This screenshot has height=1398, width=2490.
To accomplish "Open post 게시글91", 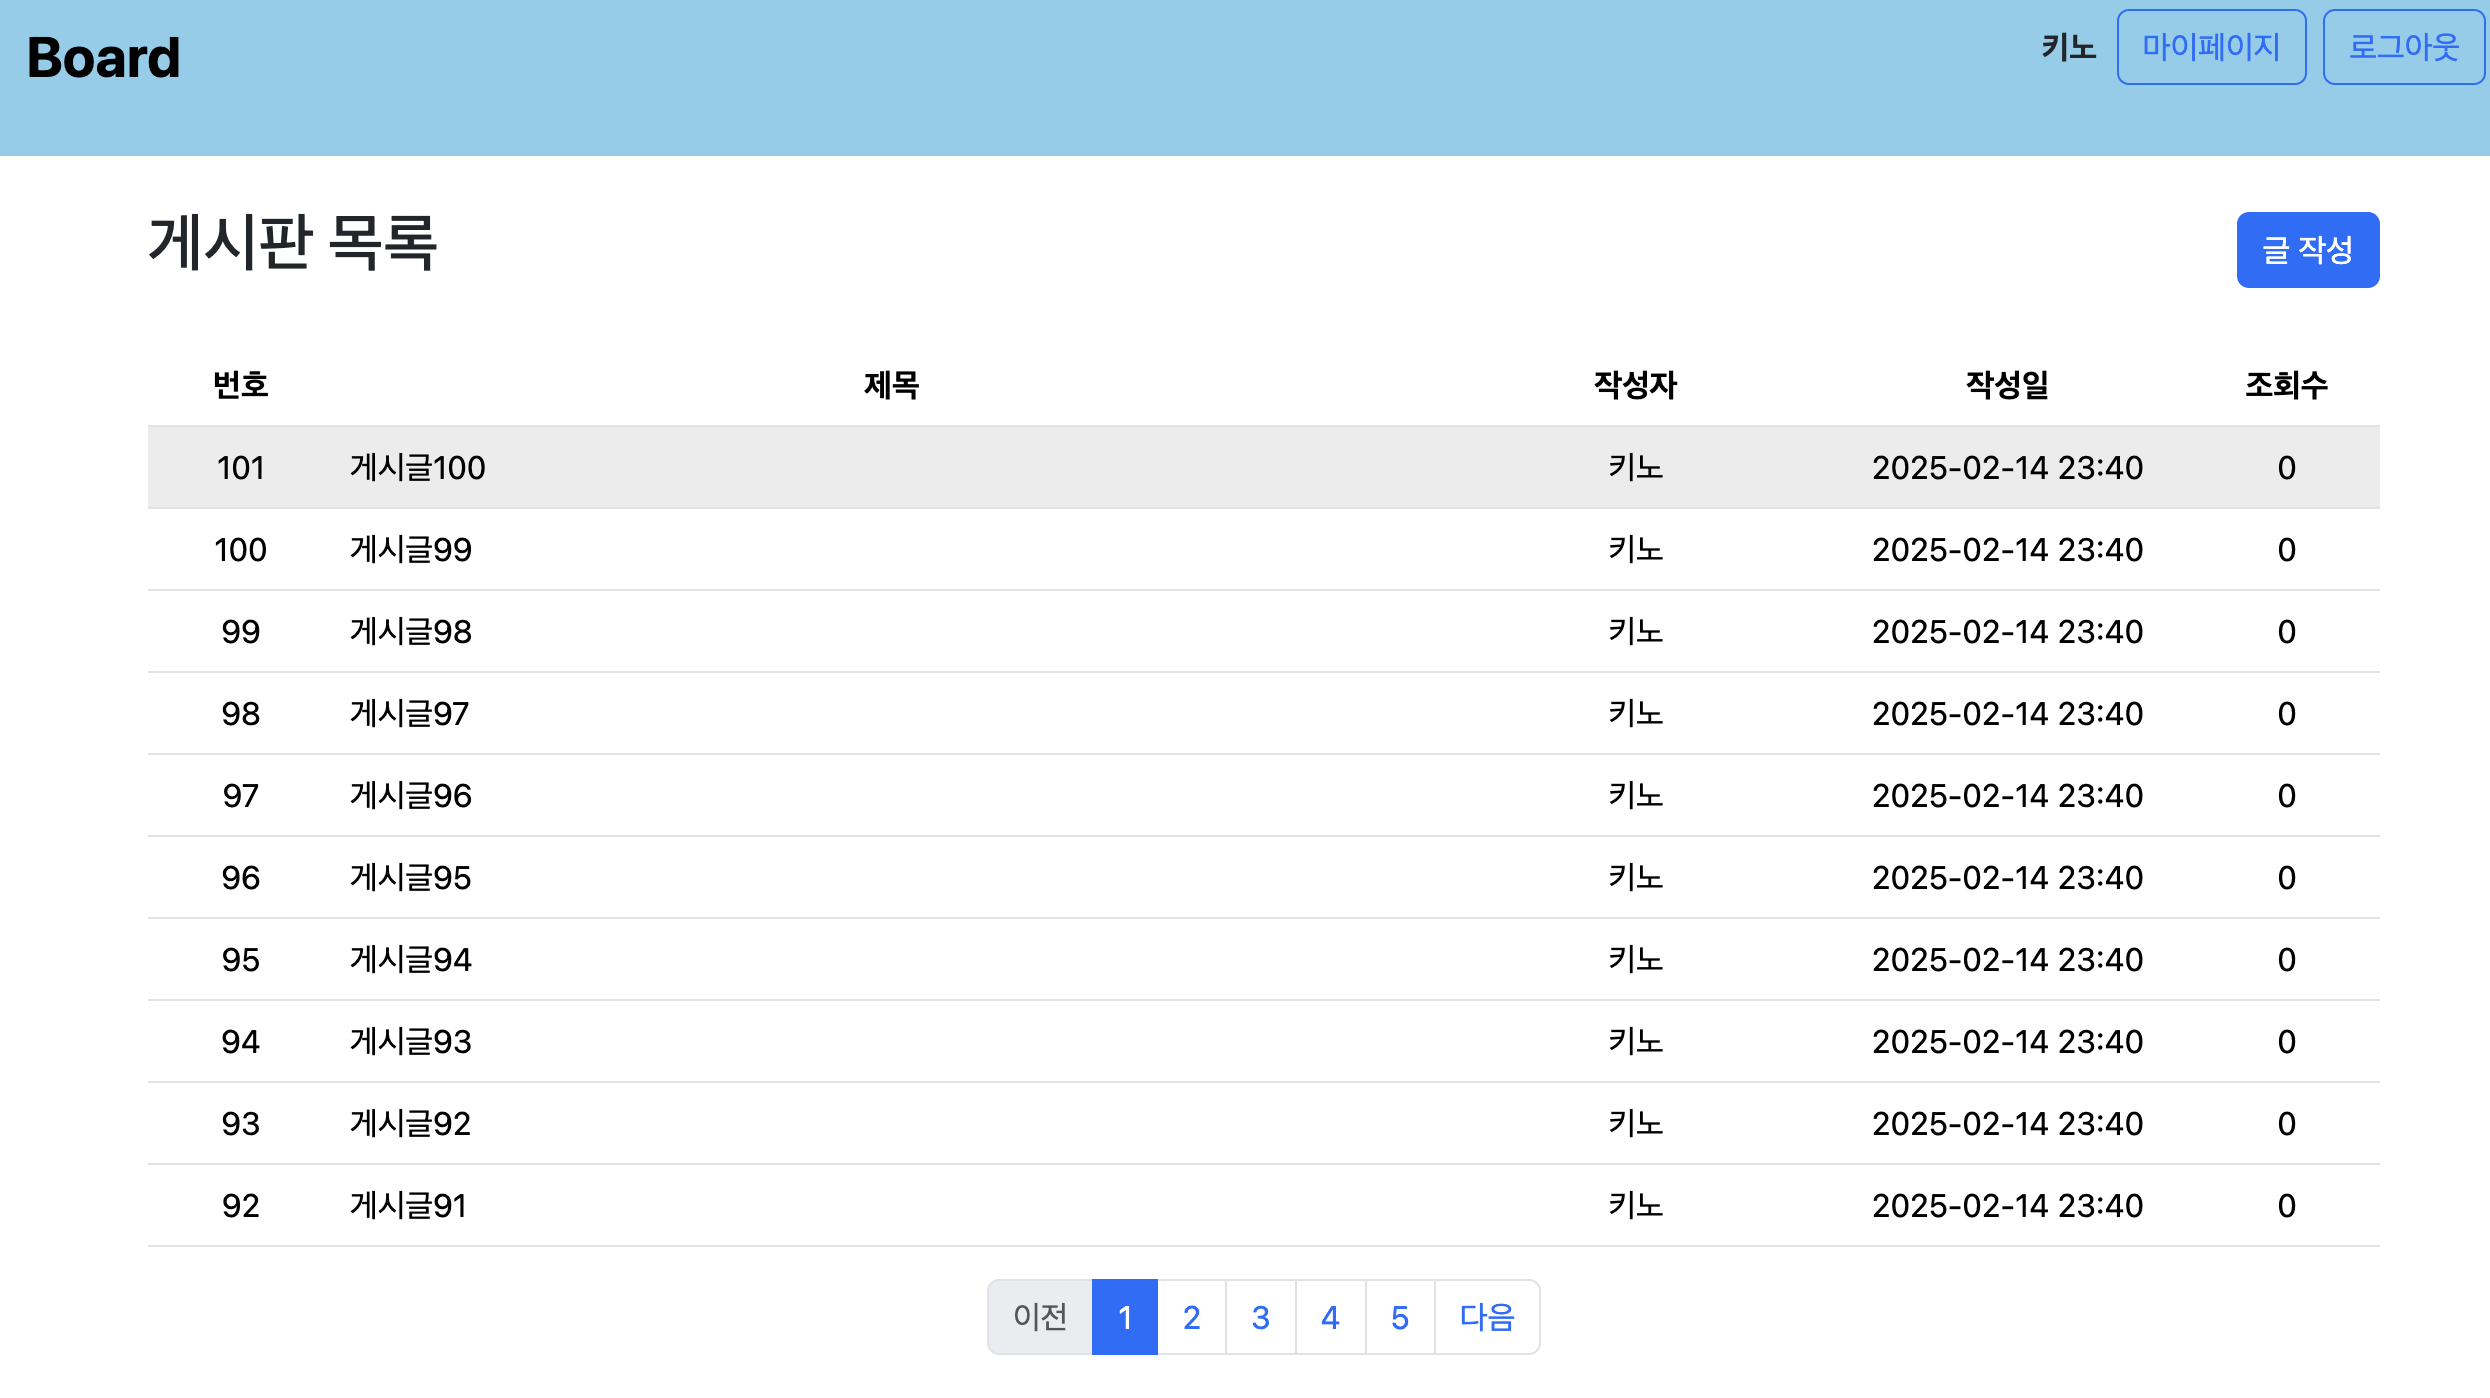I will click(x=408, y=1205).
